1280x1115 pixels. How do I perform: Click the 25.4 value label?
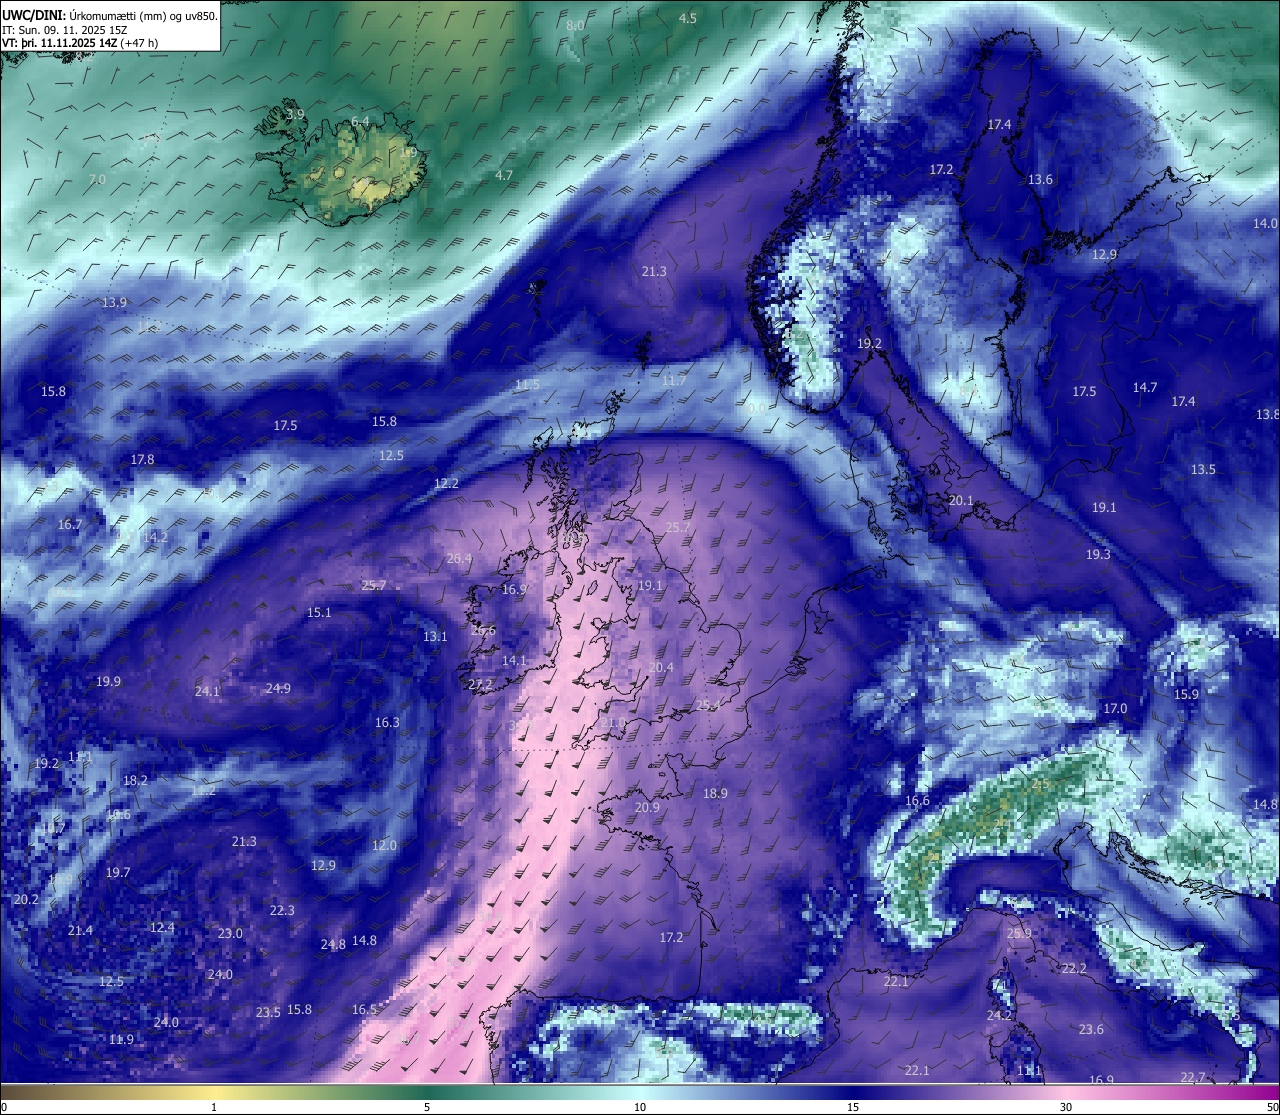point(708,705)
